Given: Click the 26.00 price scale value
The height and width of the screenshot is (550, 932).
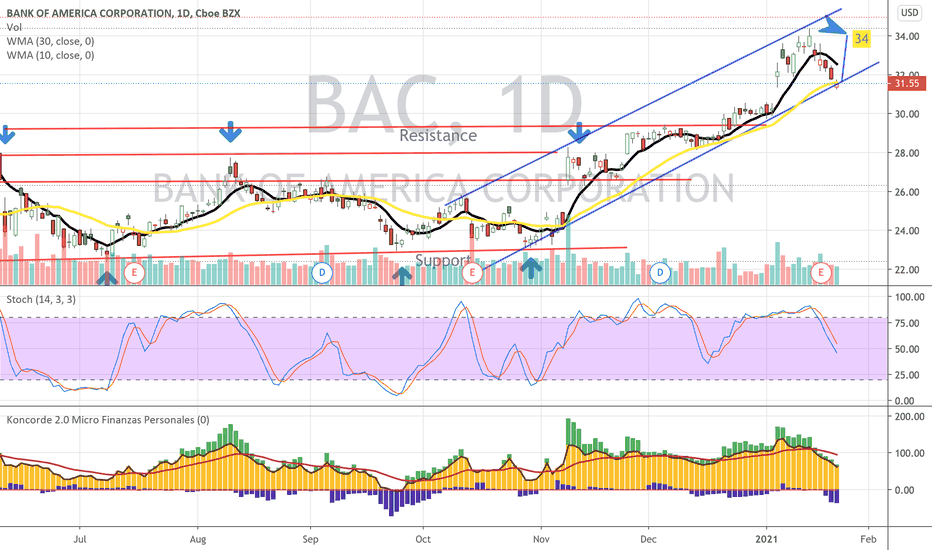Looking at the screenshot, I should pos(907,192).
